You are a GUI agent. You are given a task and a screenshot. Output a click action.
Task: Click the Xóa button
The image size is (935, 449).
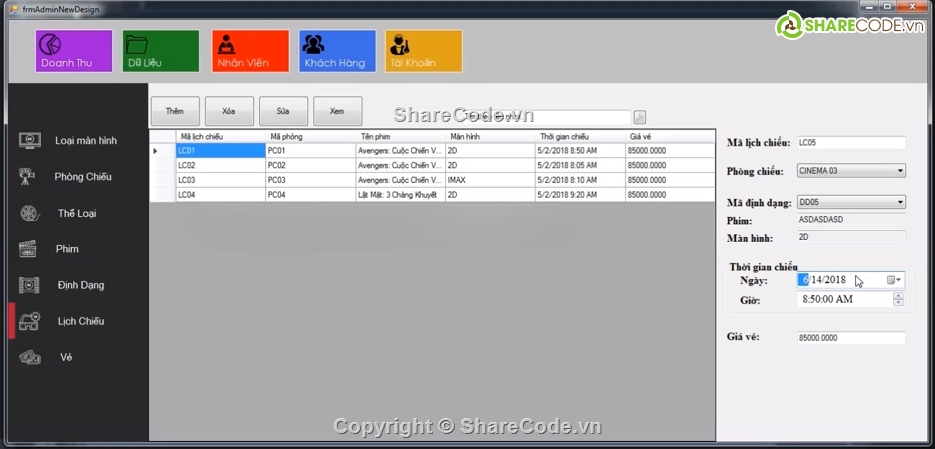[x=229, y=111]
